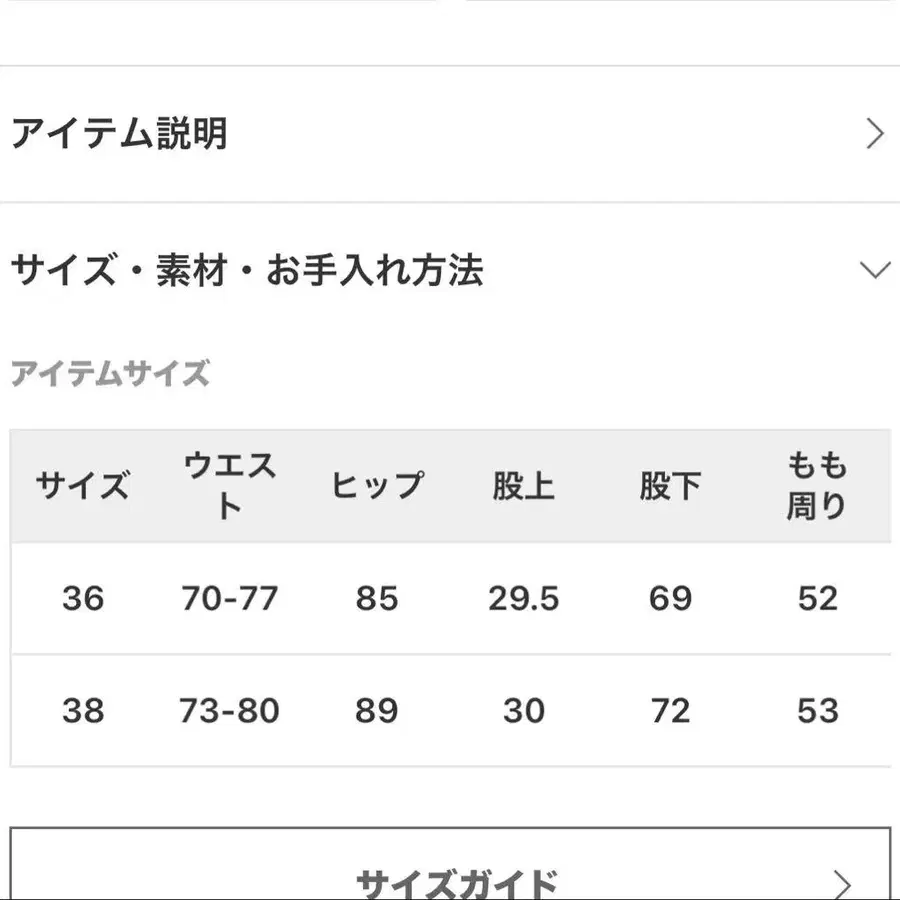900x900 pixels.
Task: Select size 38 in the table
Action: click(83, 711)
